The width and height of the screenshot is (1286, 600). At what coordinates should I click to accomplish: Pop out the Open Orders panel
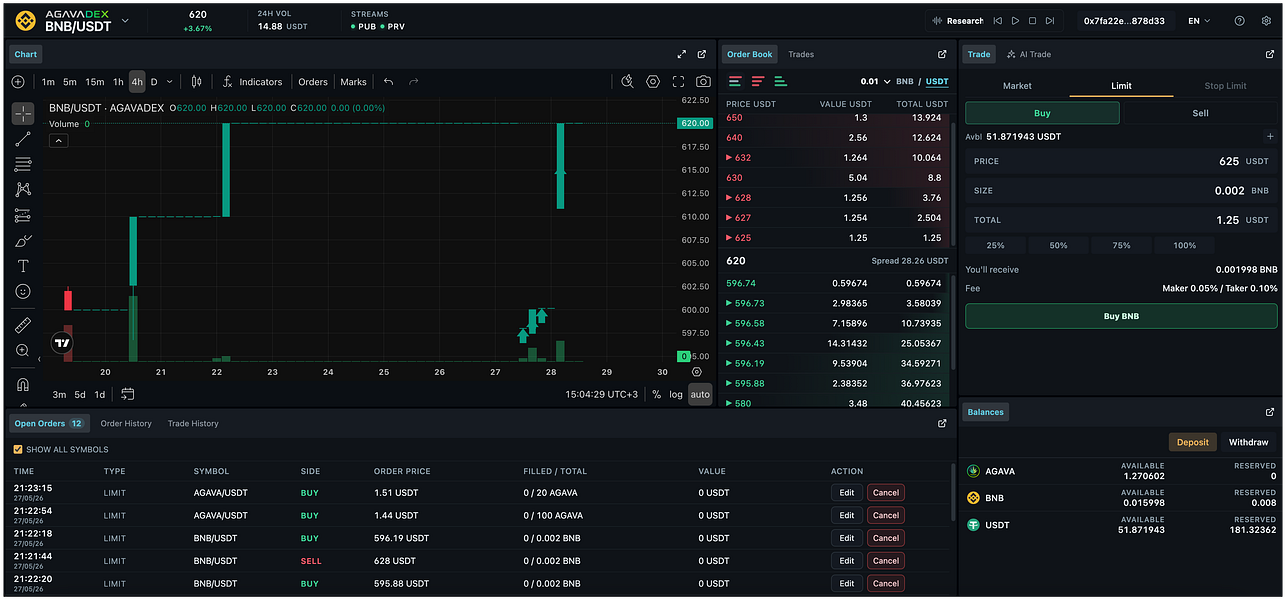[x=942, y=424]
